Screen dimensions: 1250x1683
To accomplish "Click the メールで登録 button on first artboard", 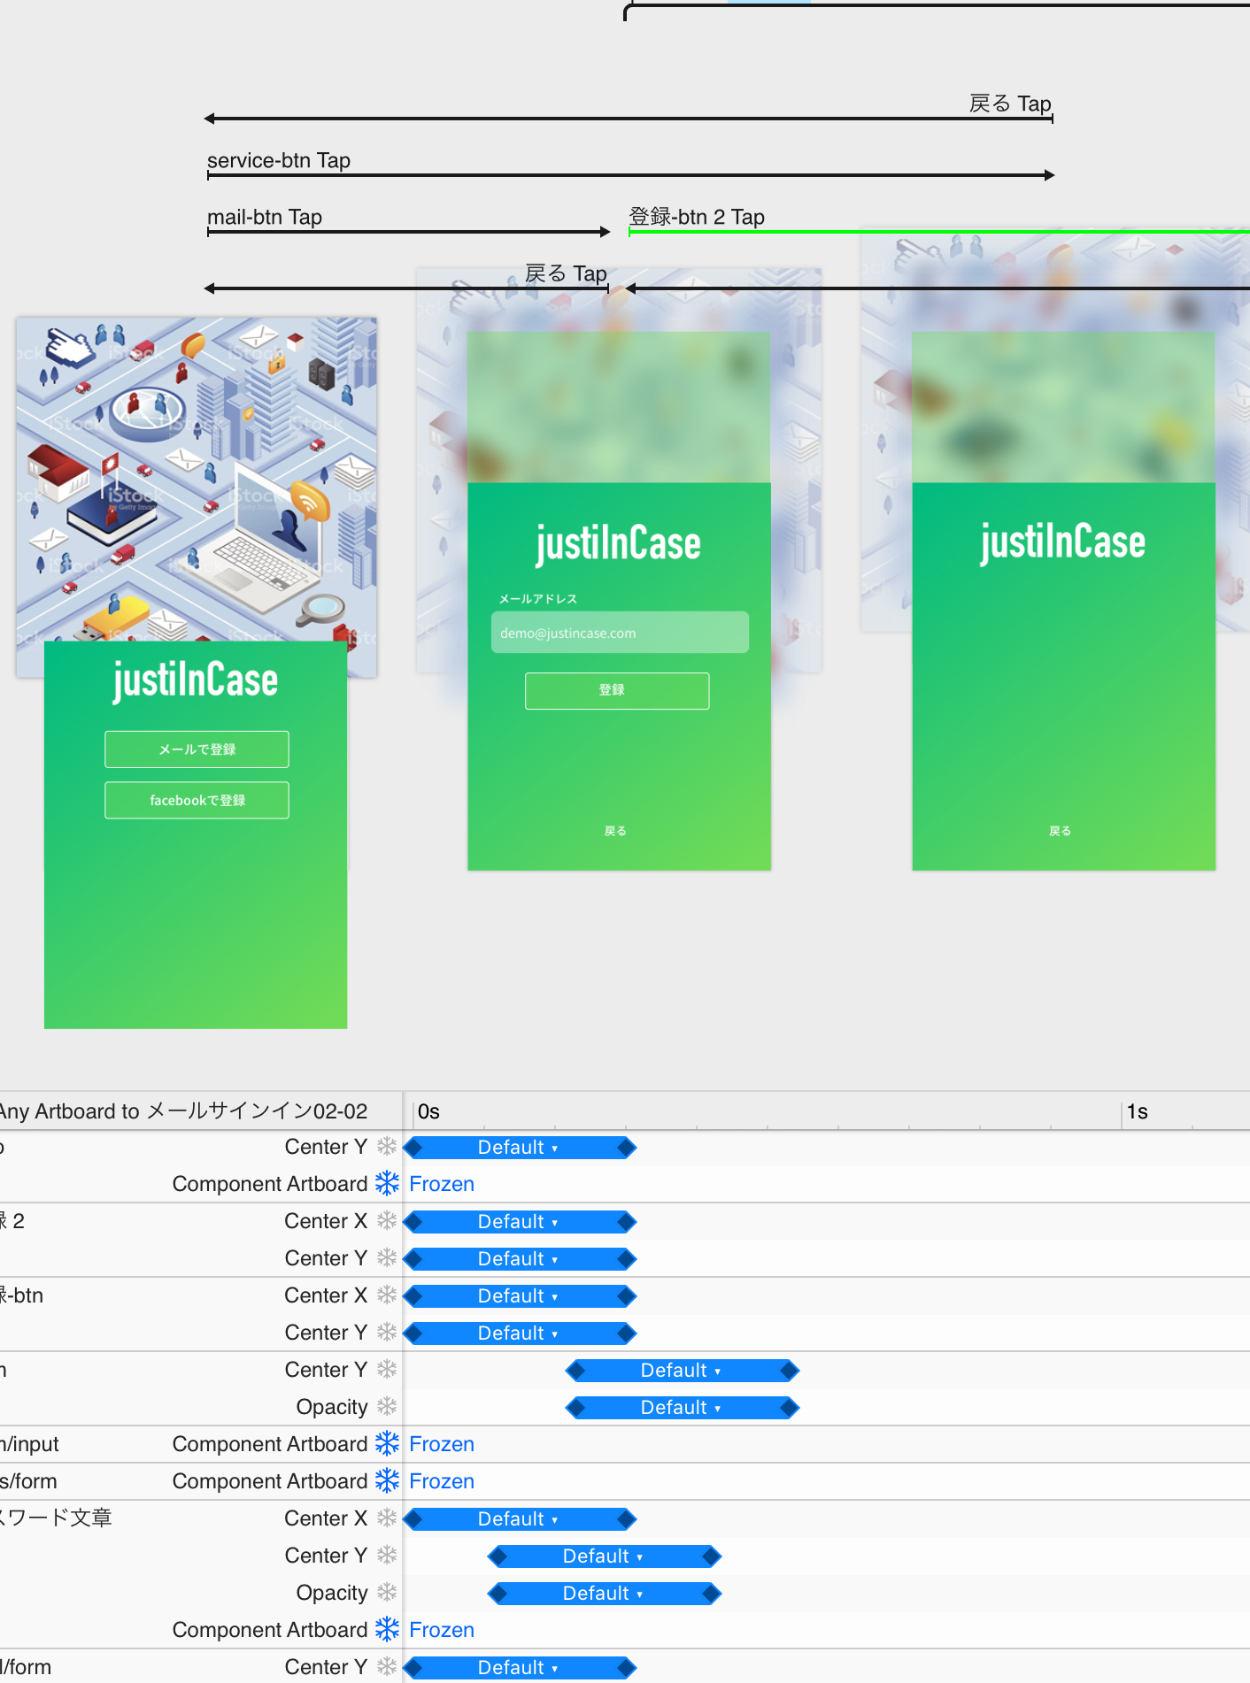I will (x=197, y=749).
